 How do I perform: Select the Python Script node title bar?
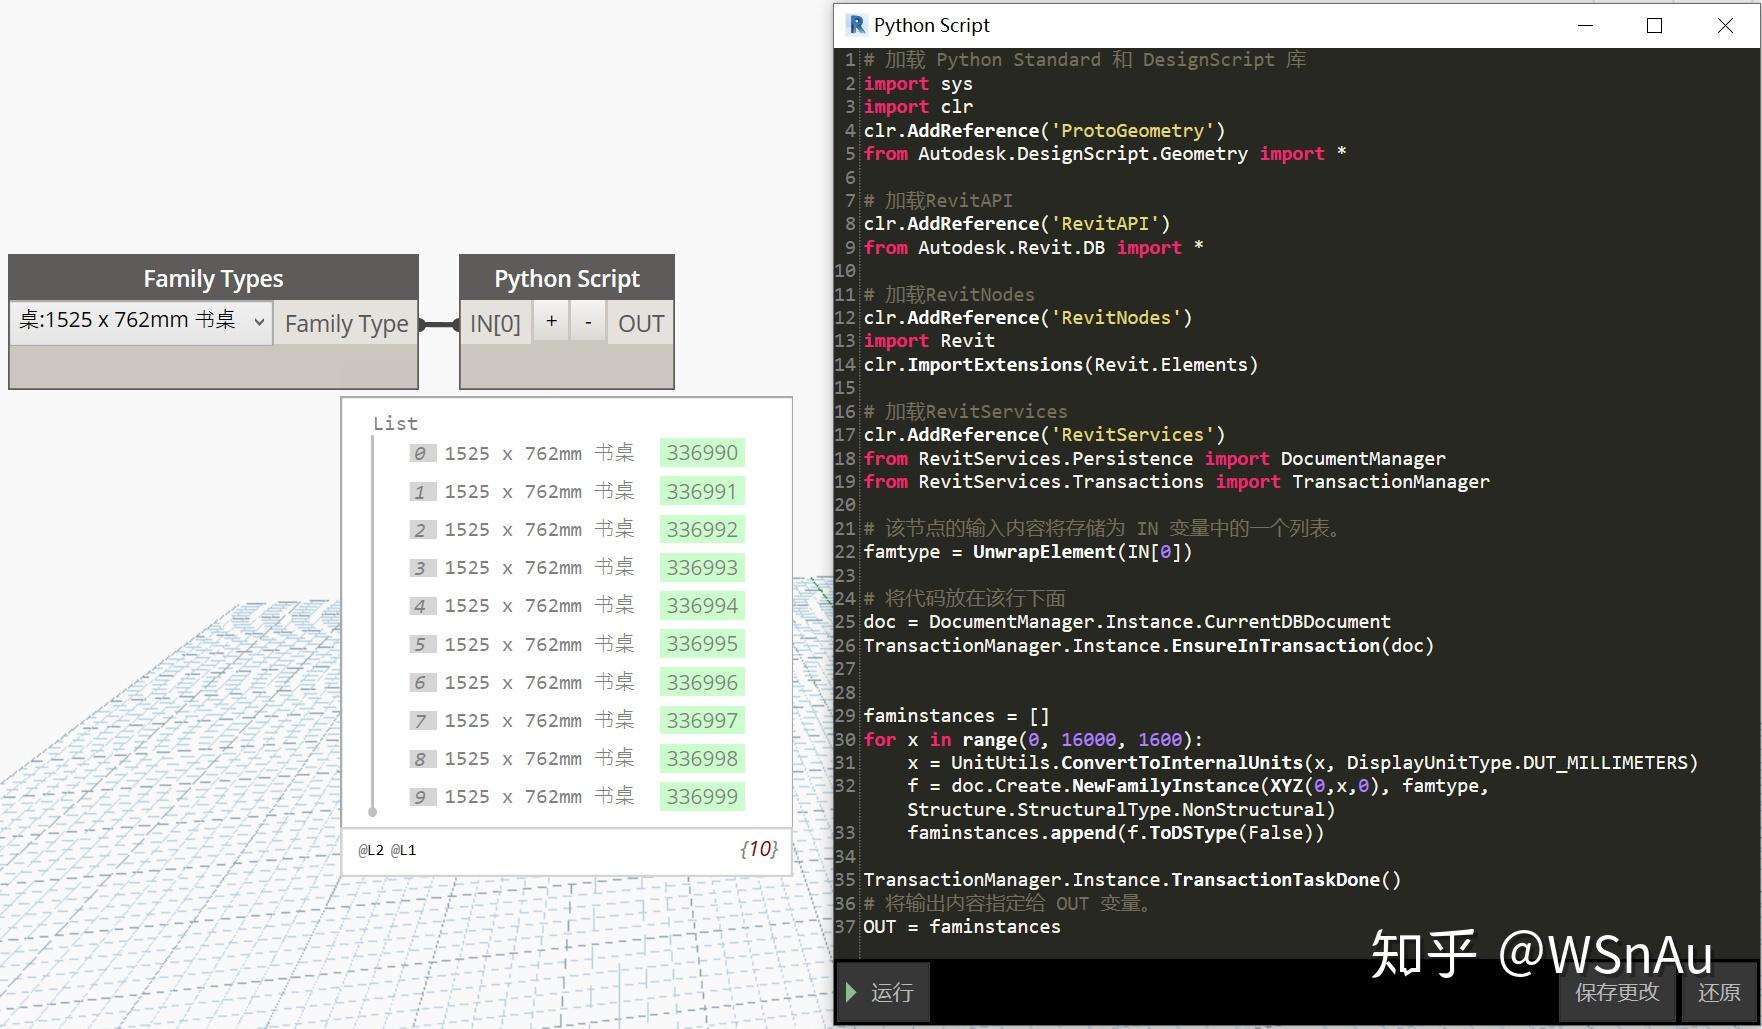[566, 278]
